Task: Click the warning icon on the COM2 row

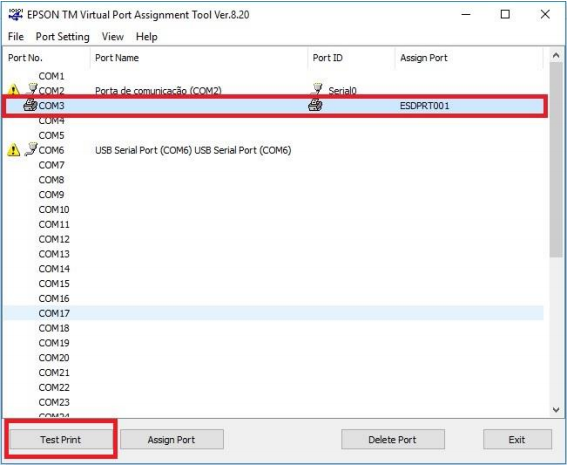Action: [x=13, y=89]
